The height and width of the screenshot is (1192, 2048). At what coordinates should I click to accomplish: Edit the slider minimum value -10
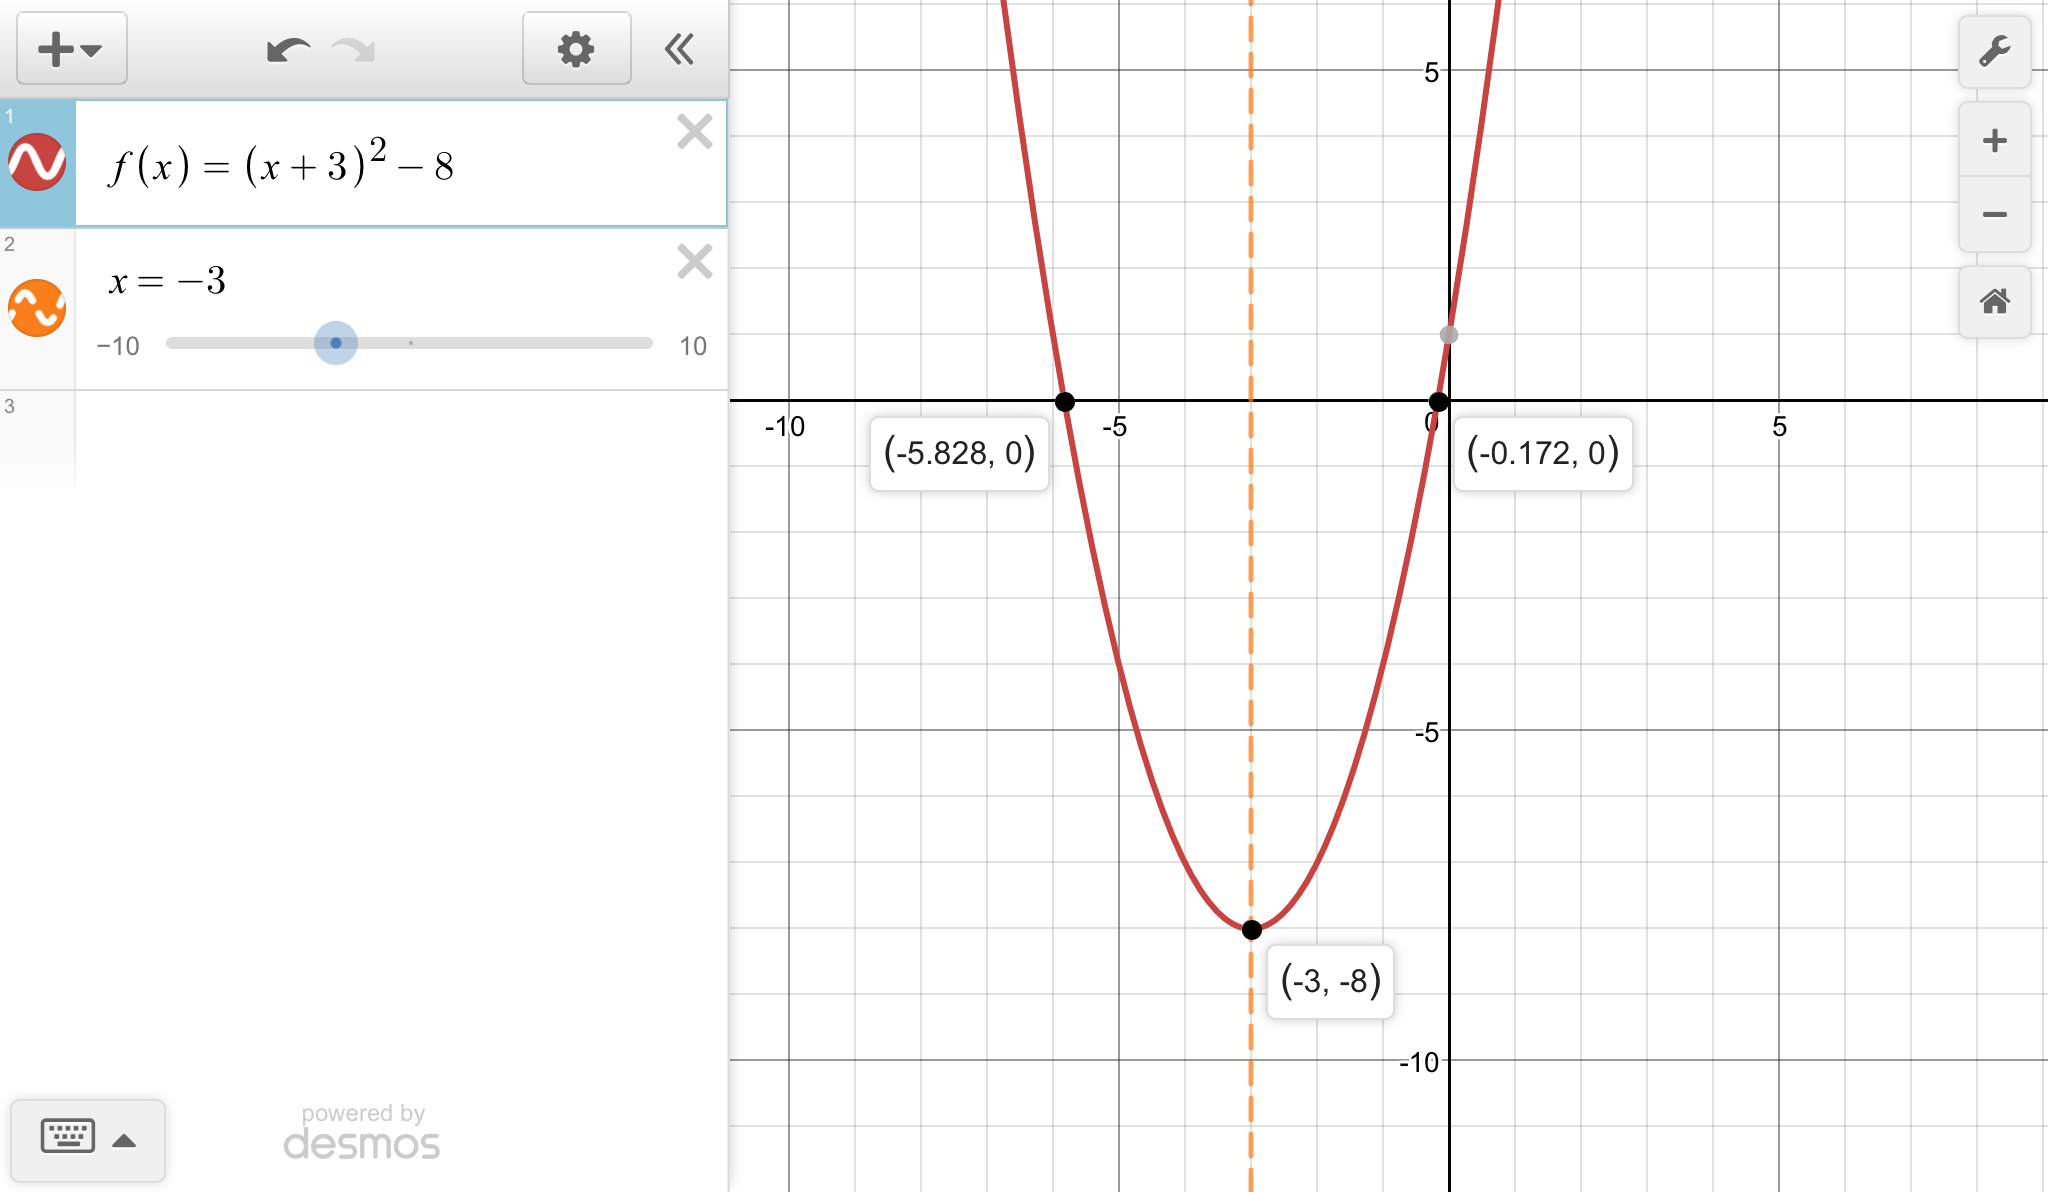[x=118, y=346]
